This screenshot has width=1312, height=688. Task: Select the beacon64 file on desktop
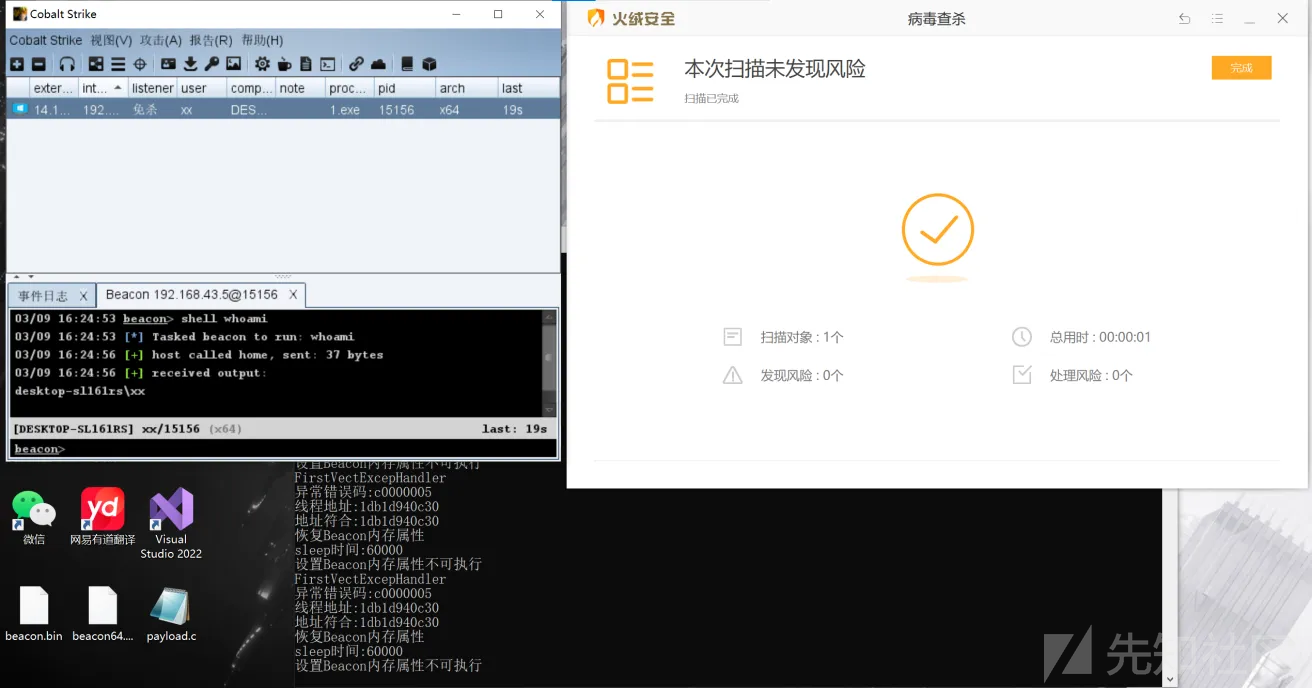tap(102, 614)
